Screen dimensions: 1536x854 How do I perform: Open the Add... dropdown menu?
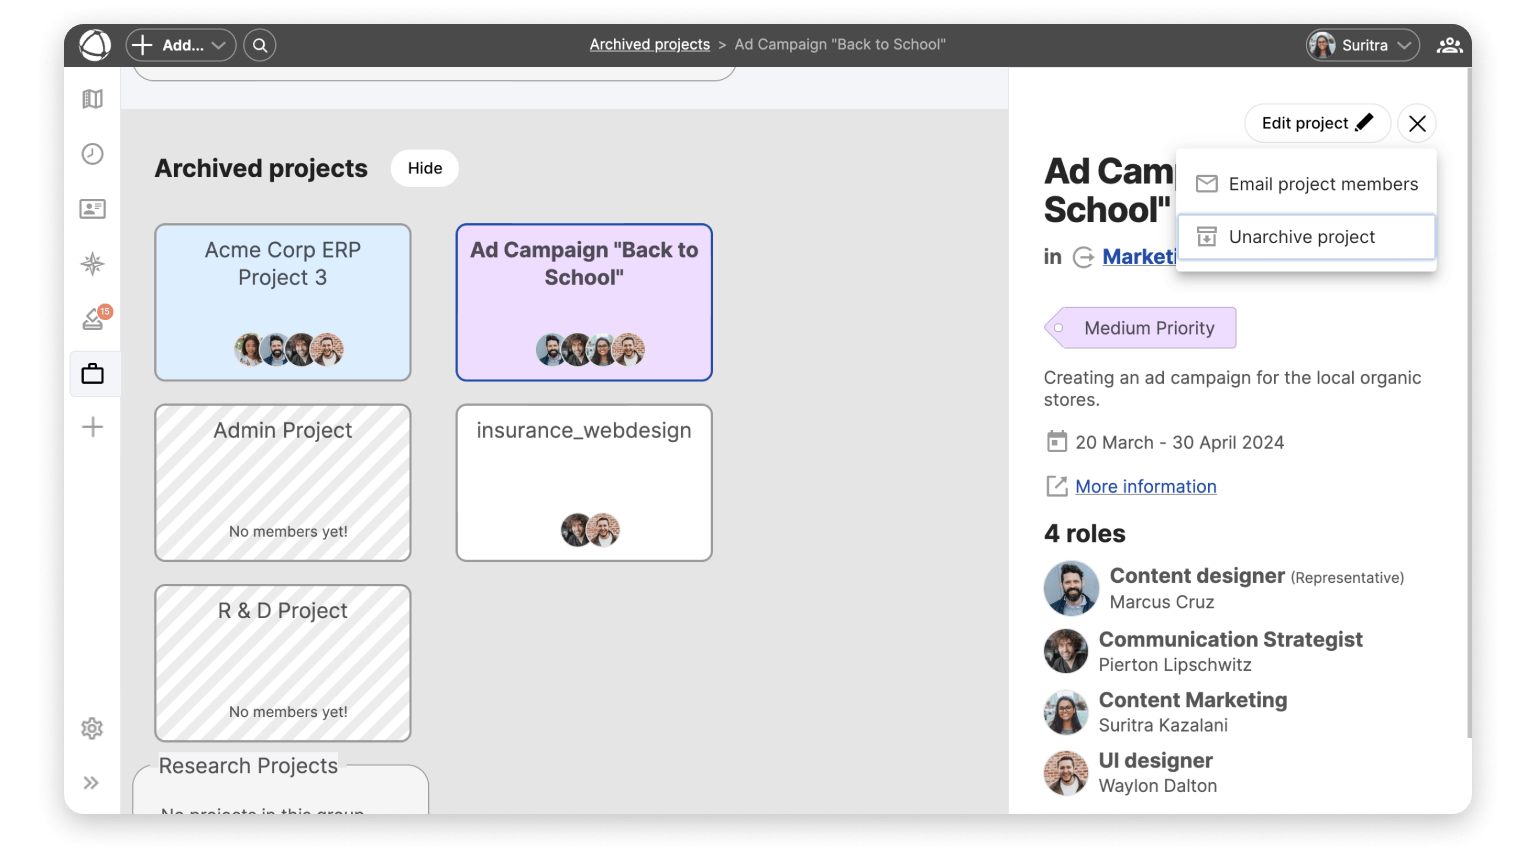[181, 45]
